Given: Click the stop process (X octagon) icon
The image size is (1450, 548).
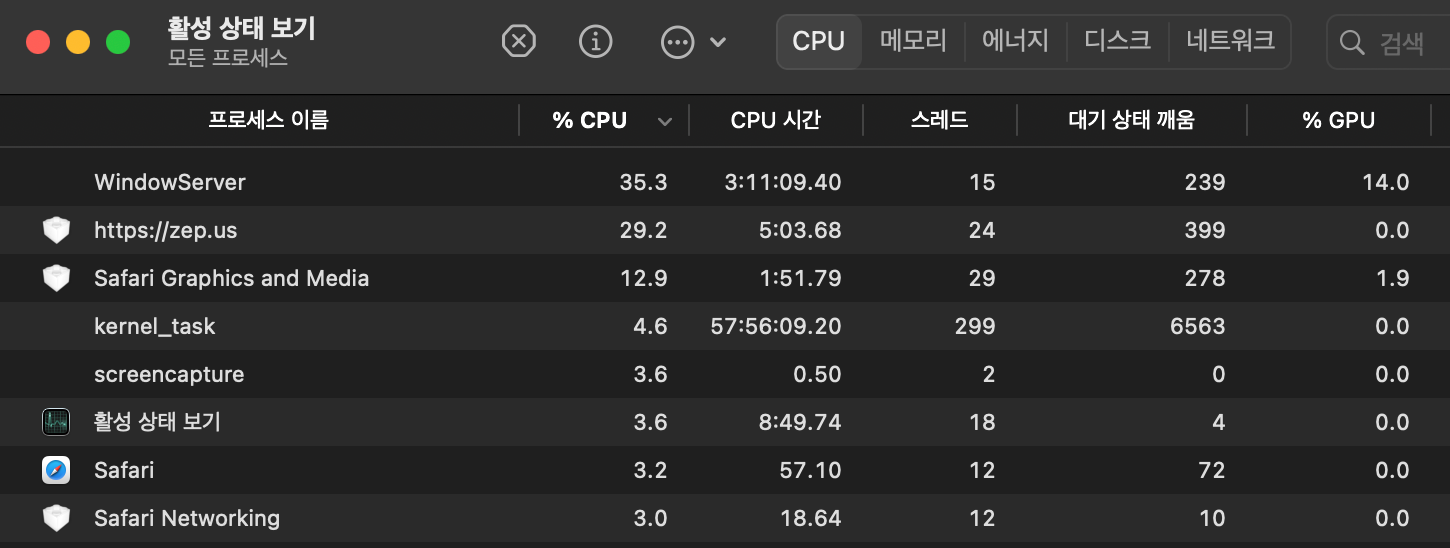Looking at the screenshot, I should pyautogui.click(x=518, y=41).
